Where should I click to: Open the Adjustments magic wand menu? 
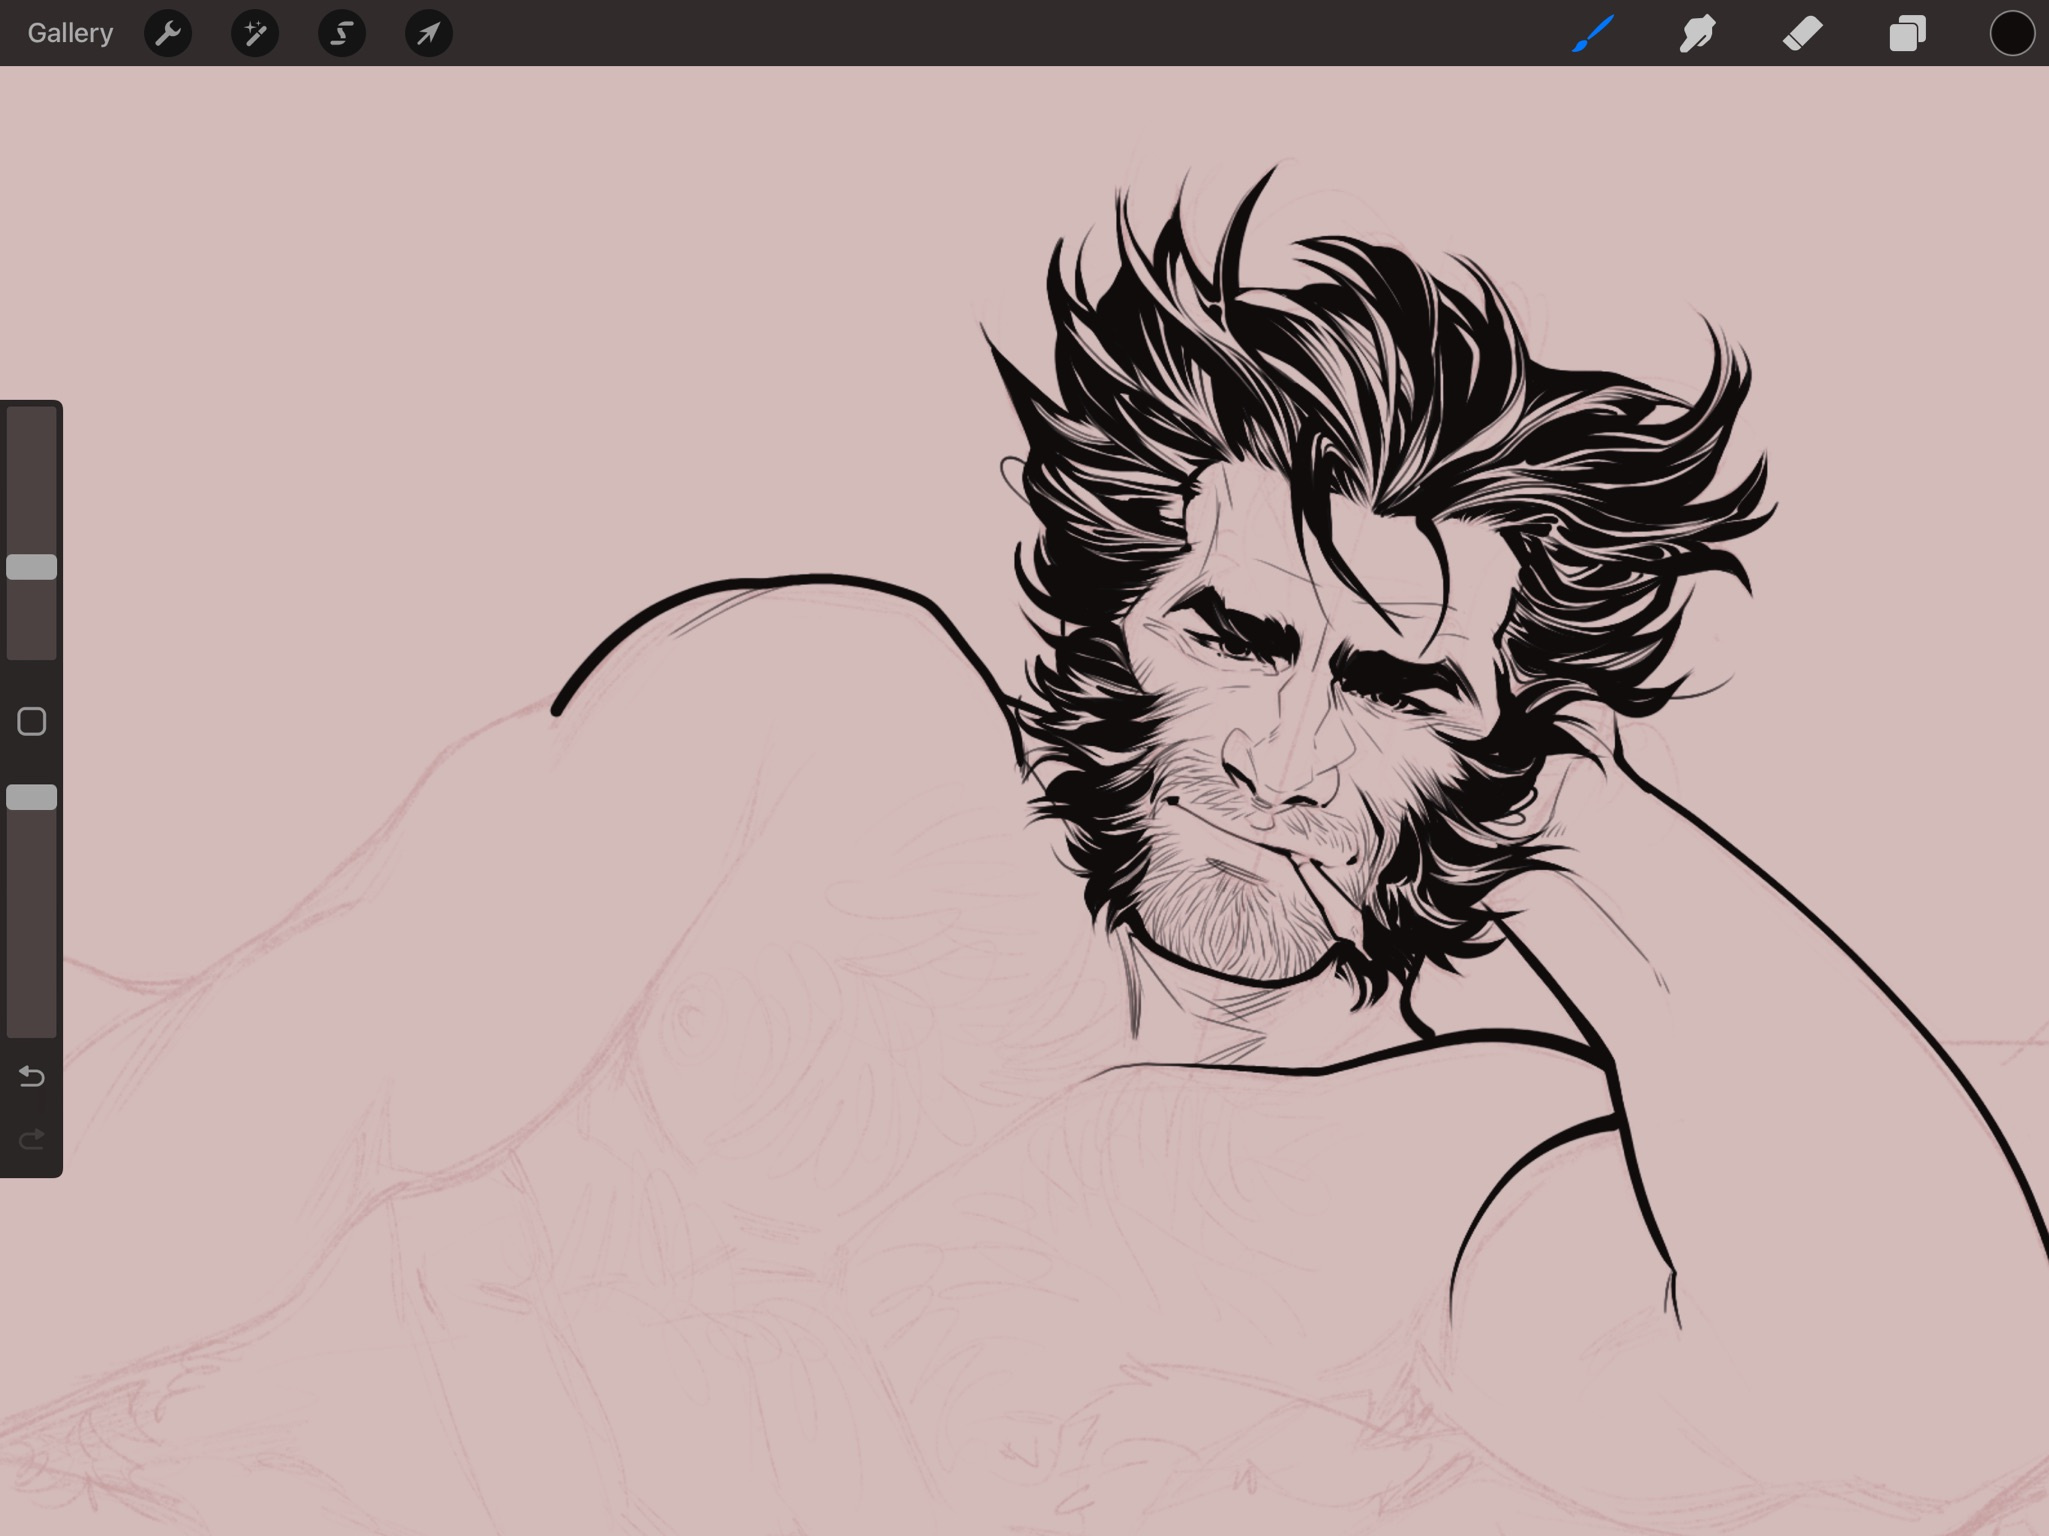pos(255,33)
